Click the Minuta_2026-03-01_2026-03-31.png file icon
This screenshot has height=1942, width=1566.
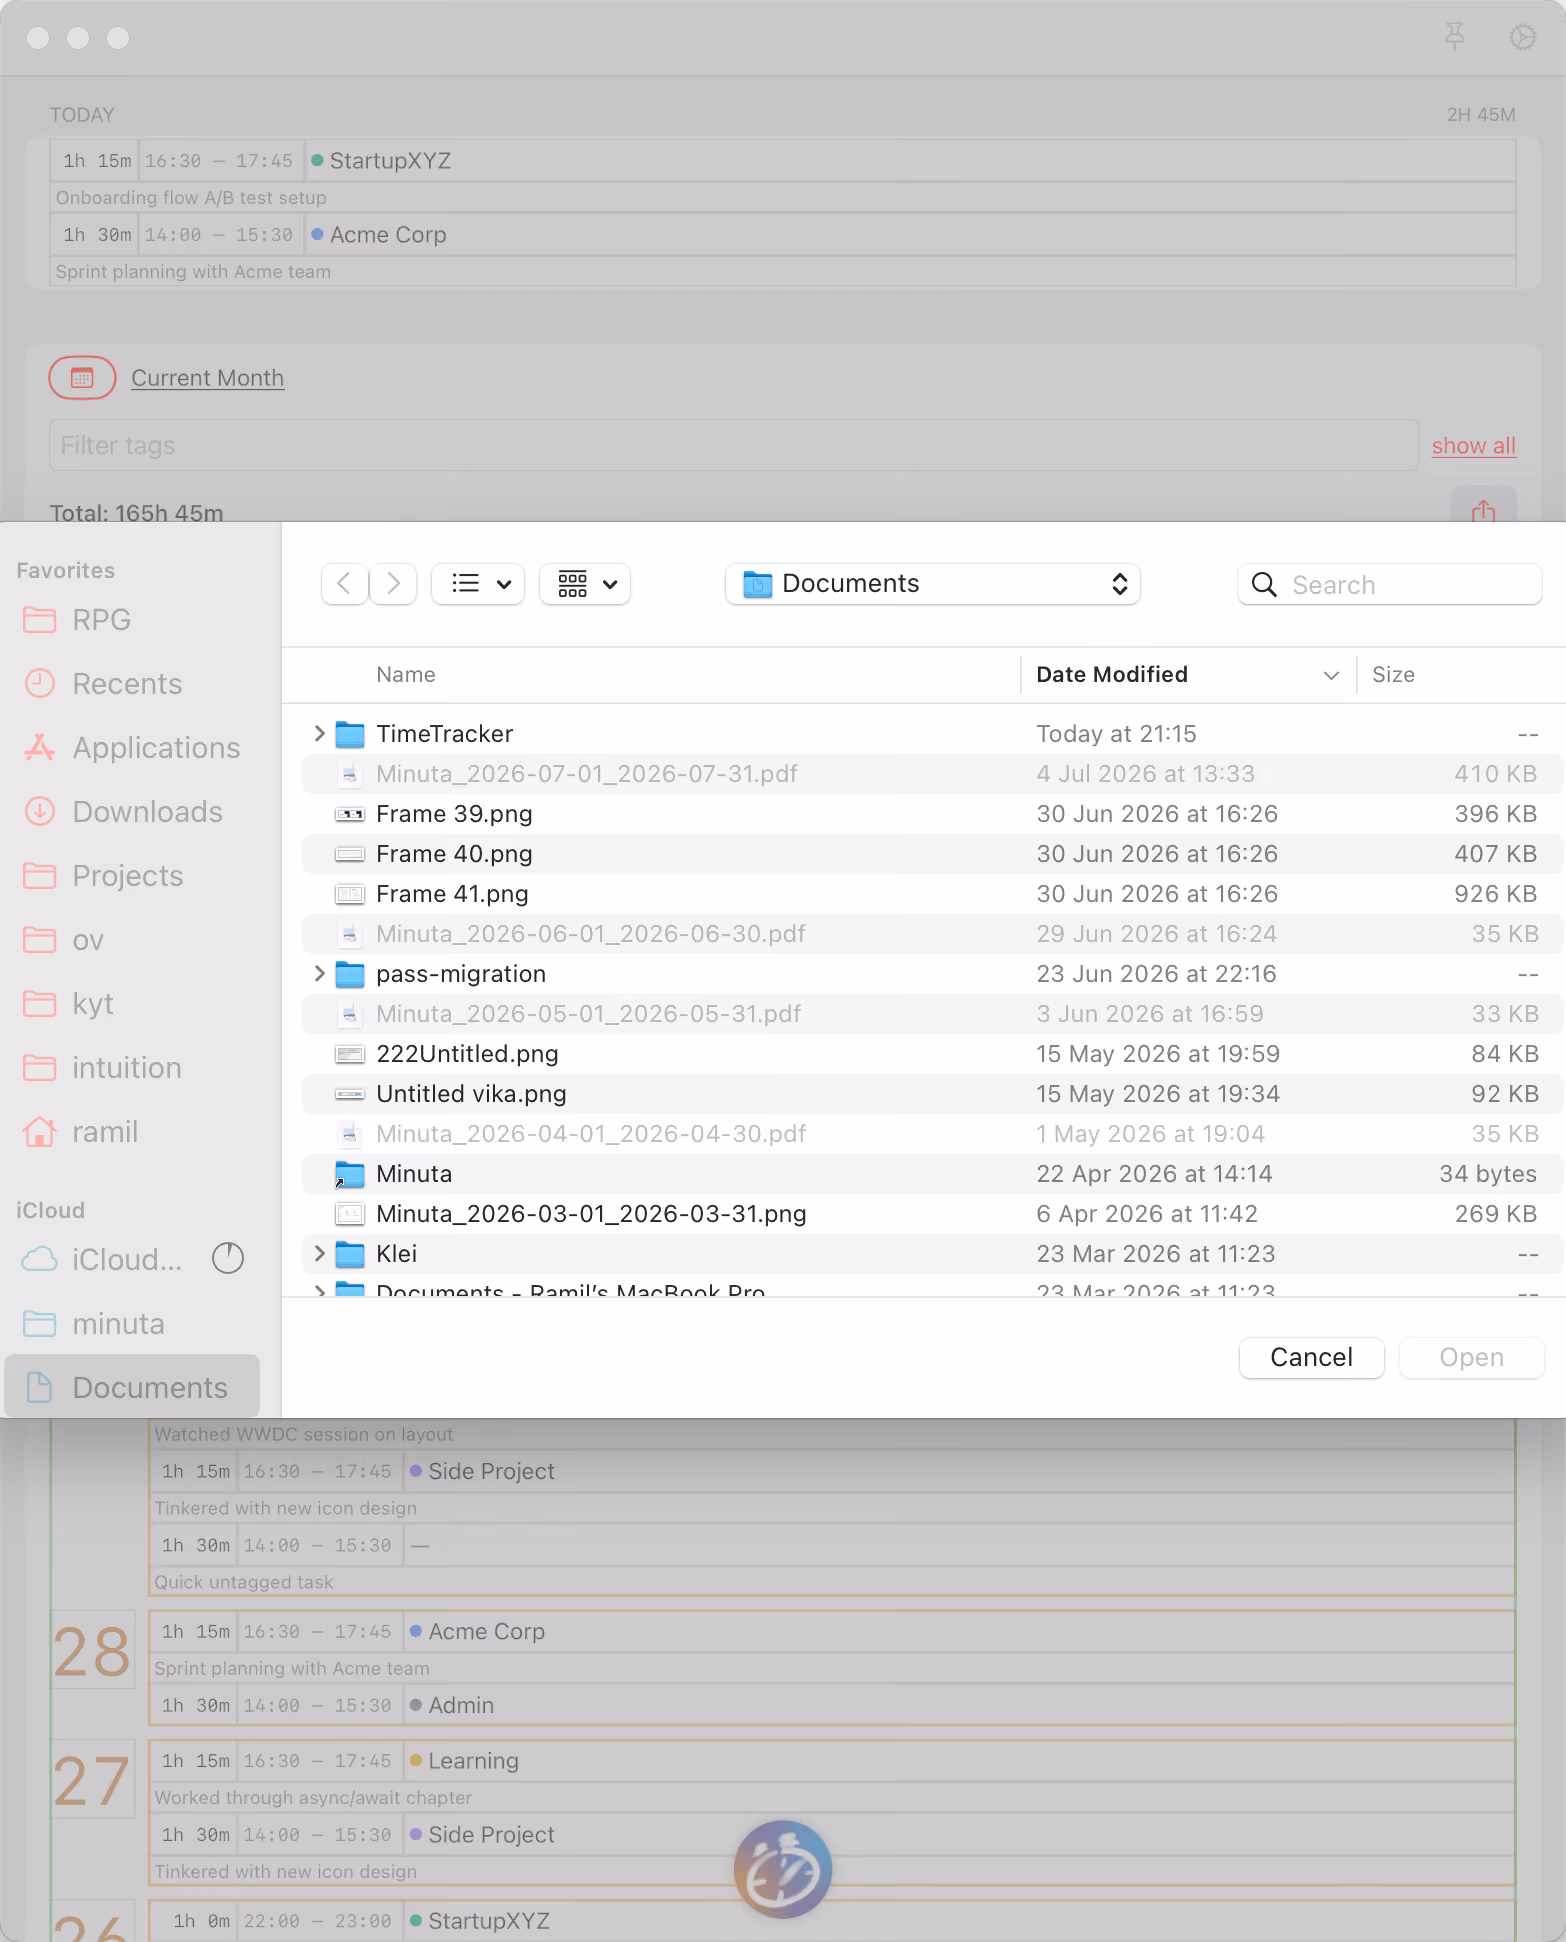tap(349, 1214)
